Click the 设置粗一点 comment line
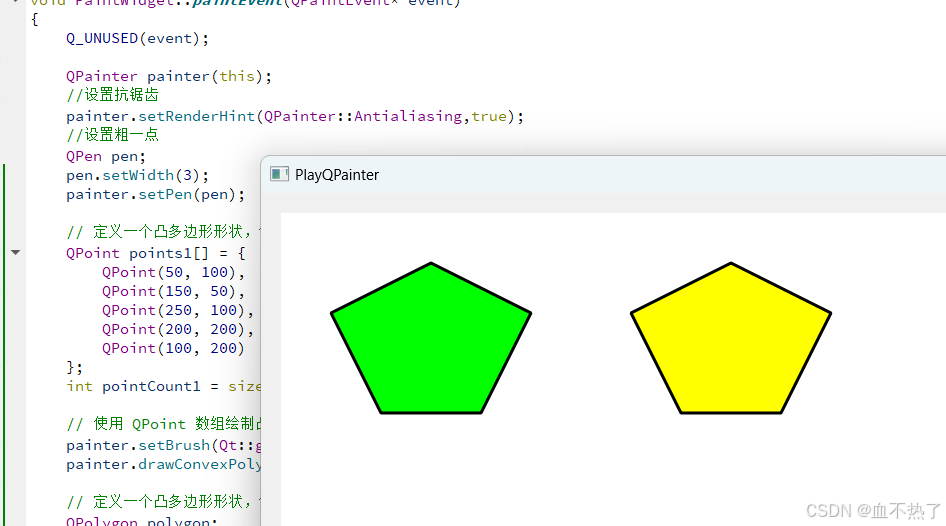The width and height of the screenshot is (946, 526). (x=112, y=135)
